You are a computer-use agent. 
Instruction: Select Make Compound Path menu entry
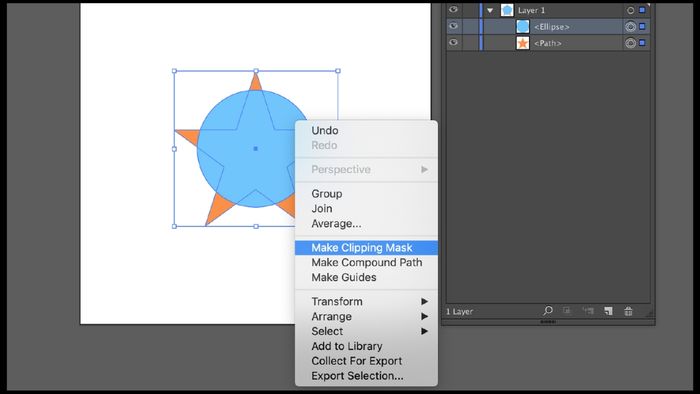[x=366, y=262]
